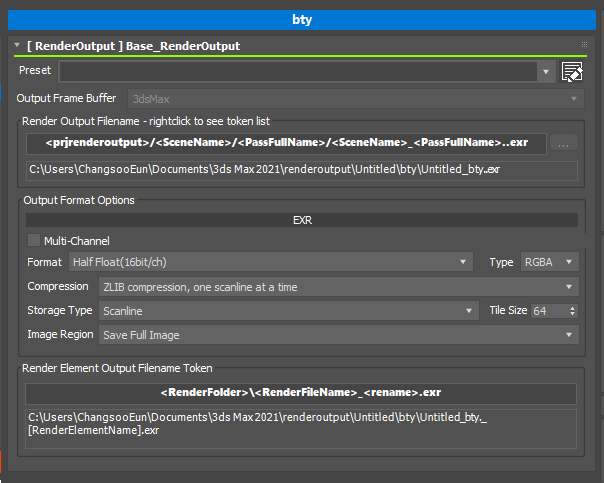The height and width of the screenshot is (483, 604).
Task: Open the Tile Size 64 dropdown
Action: point(554,311)
